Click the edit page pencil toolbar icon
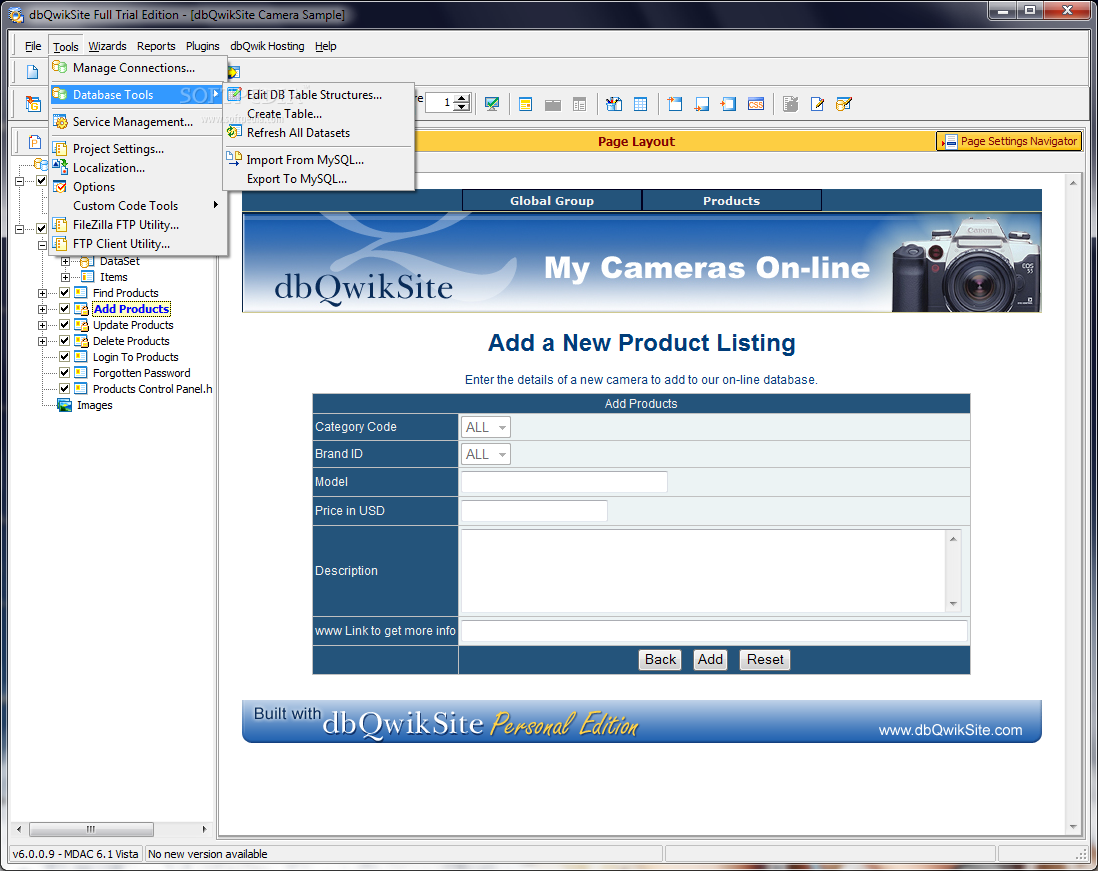This screenshot has width=1098, height=871. (817, 104)
